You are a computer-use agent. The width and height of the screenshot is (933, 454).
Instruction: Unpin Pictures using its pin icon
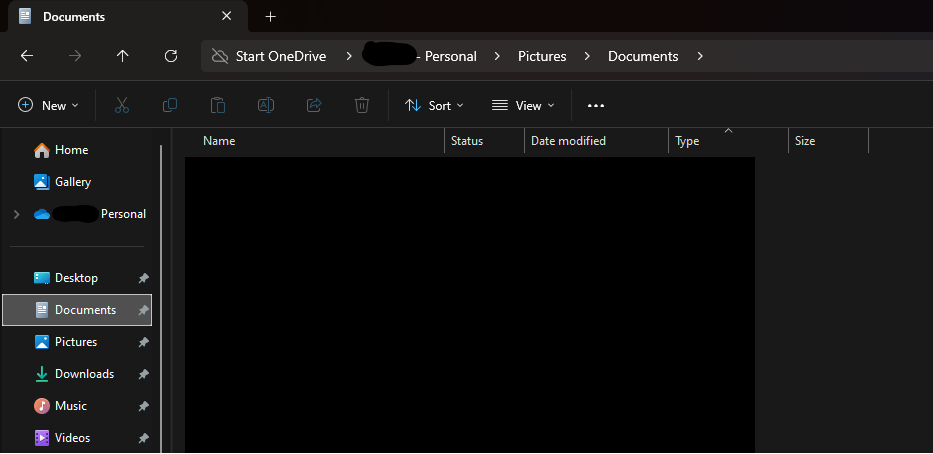pos(143,342)
